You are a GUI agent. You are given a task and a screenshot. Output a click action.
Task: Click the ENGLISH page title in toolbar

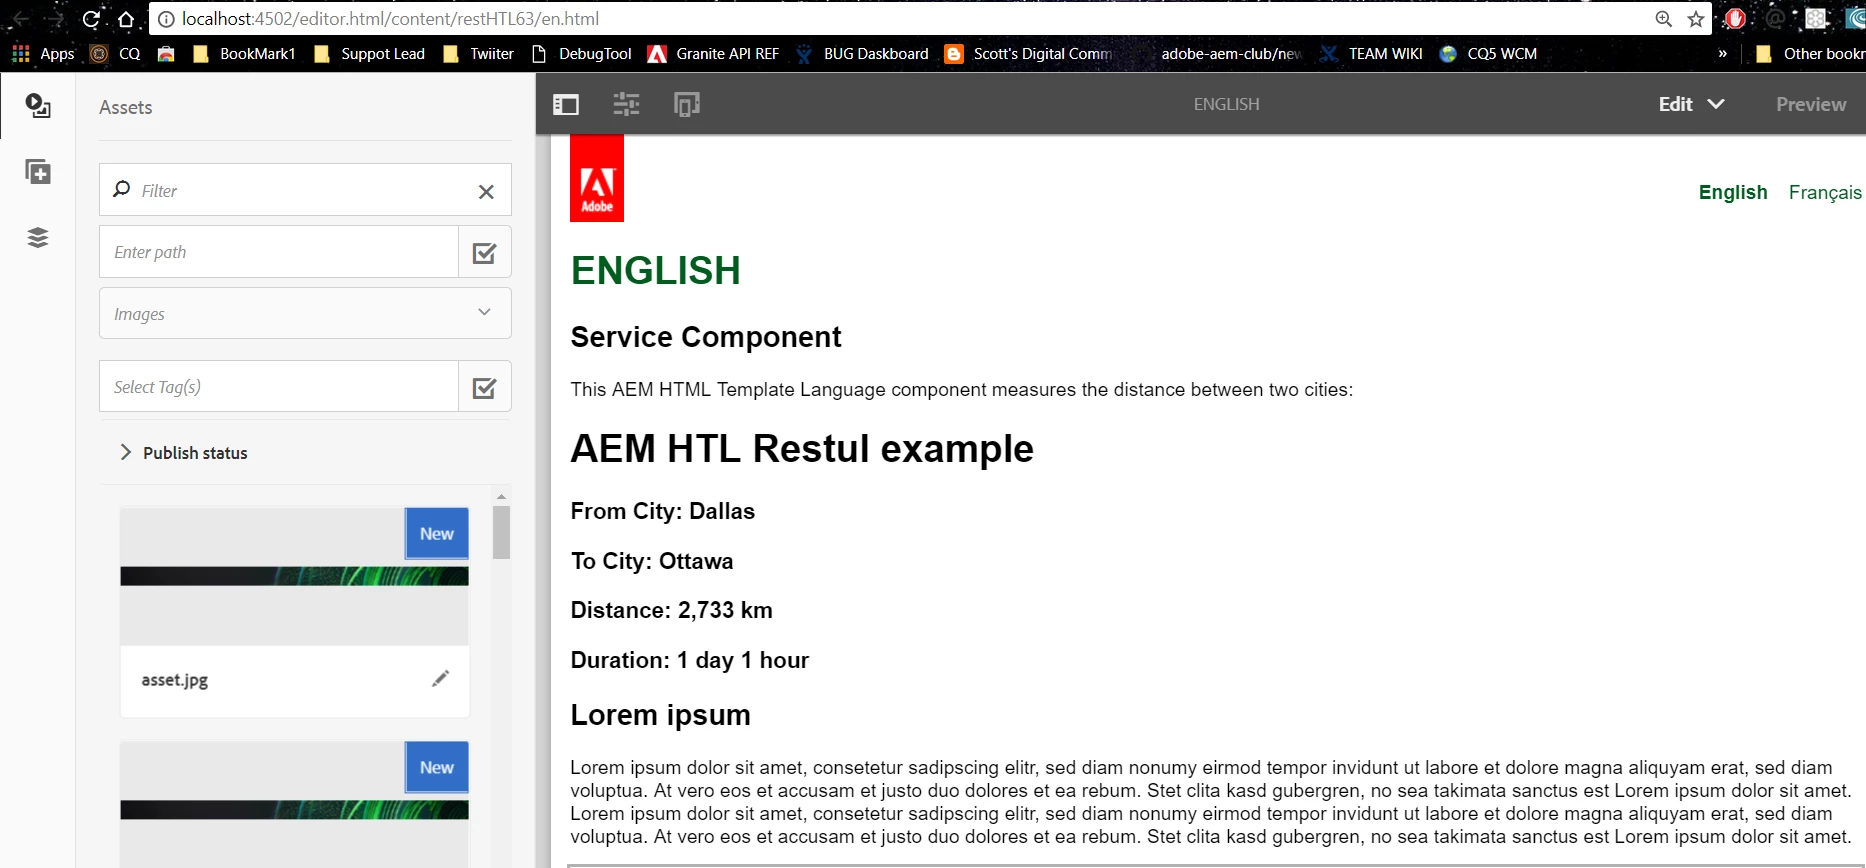(1226, 104)
